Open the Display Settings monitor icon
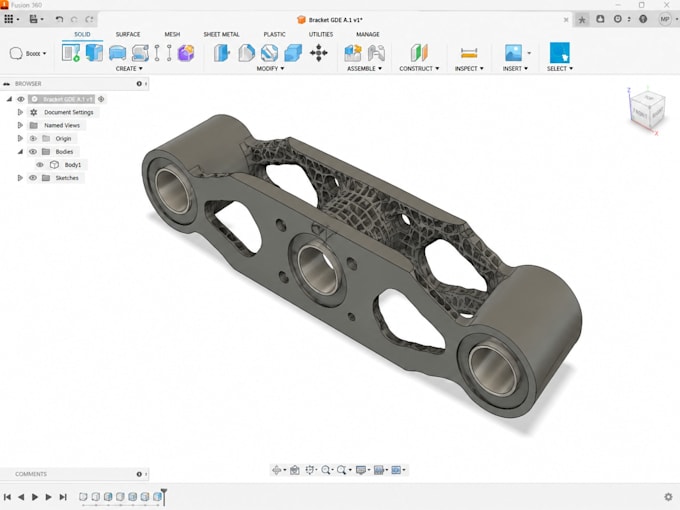Viewport: 680px width, 510px height. click(x=361, y=470)
